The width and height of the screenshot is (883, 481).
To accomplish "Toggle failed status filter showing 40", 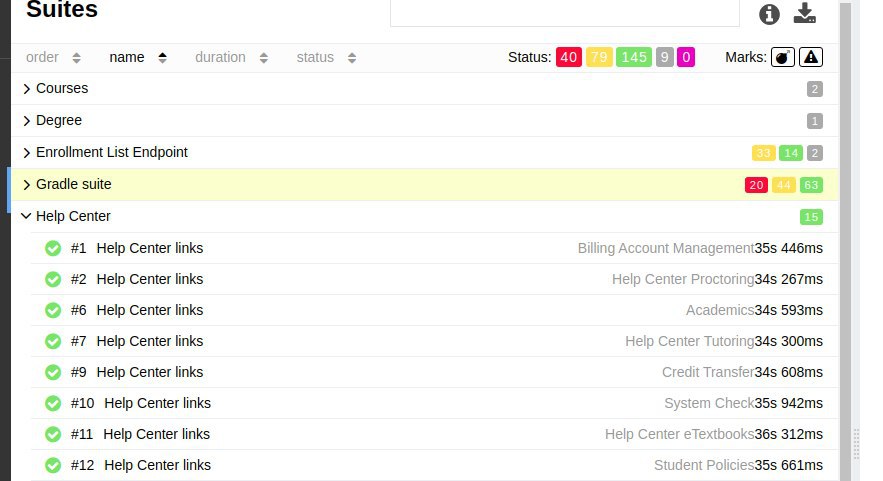I will tap(568, 57).
